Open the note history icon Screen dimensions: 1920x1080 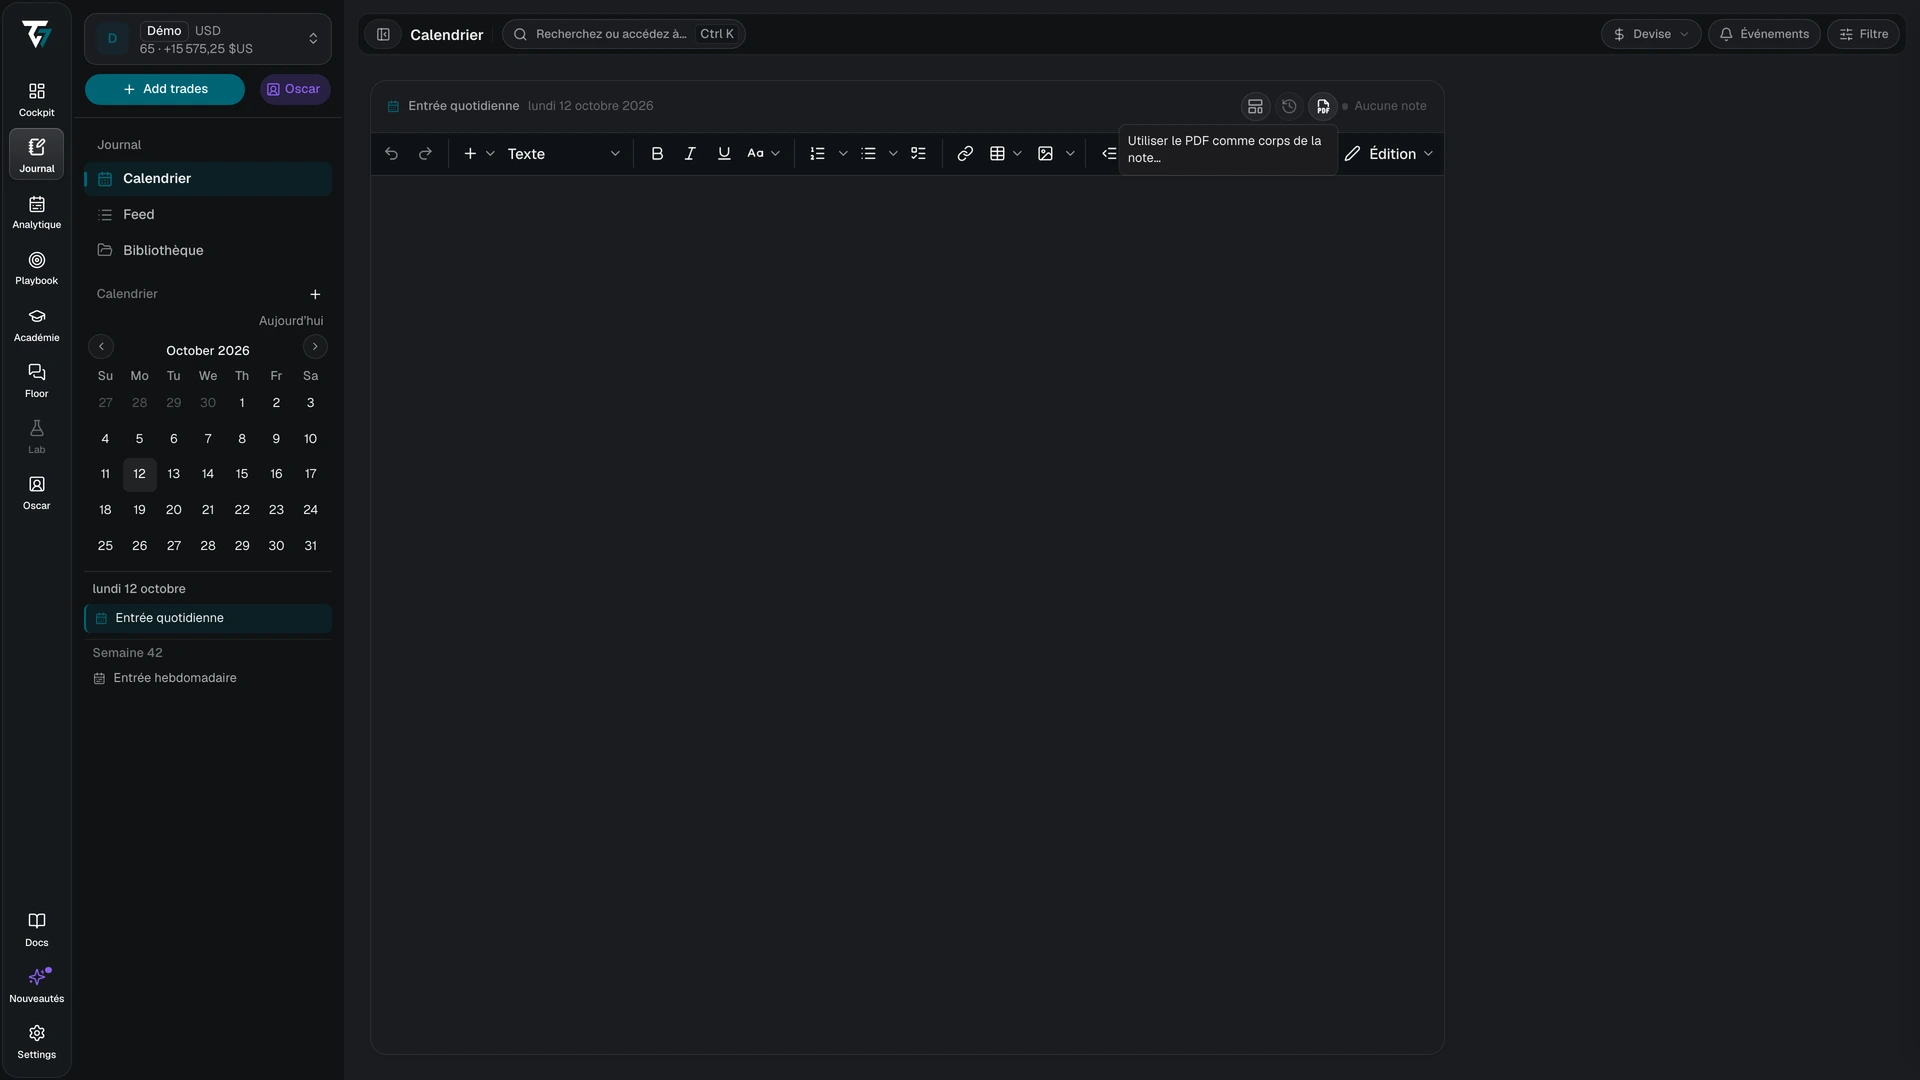pyautogui.click(x=1289, y=106)
